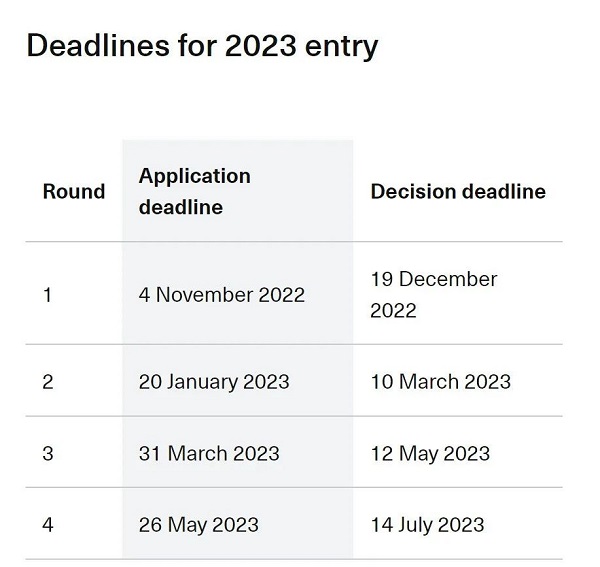Select round number 3 in the table
The height and width of the screenshot is (567, 600).
click(48, 453)
